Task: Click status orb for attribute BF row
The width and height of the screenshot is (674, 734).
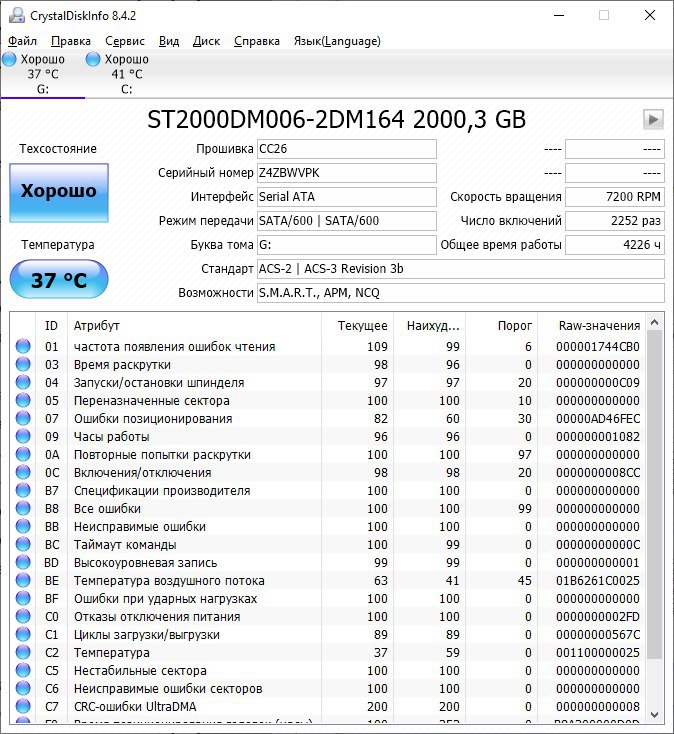Action: click(23, 598)
